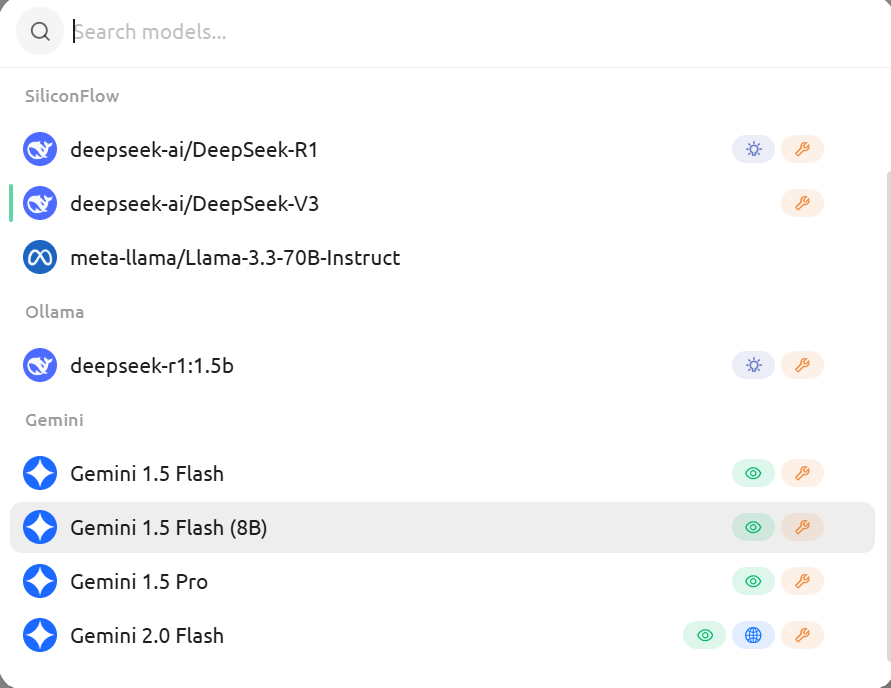891x688 pixels.
Task: Click the Meta logo beside Llama-3.3-70B-Instruct
Action: 40,257
